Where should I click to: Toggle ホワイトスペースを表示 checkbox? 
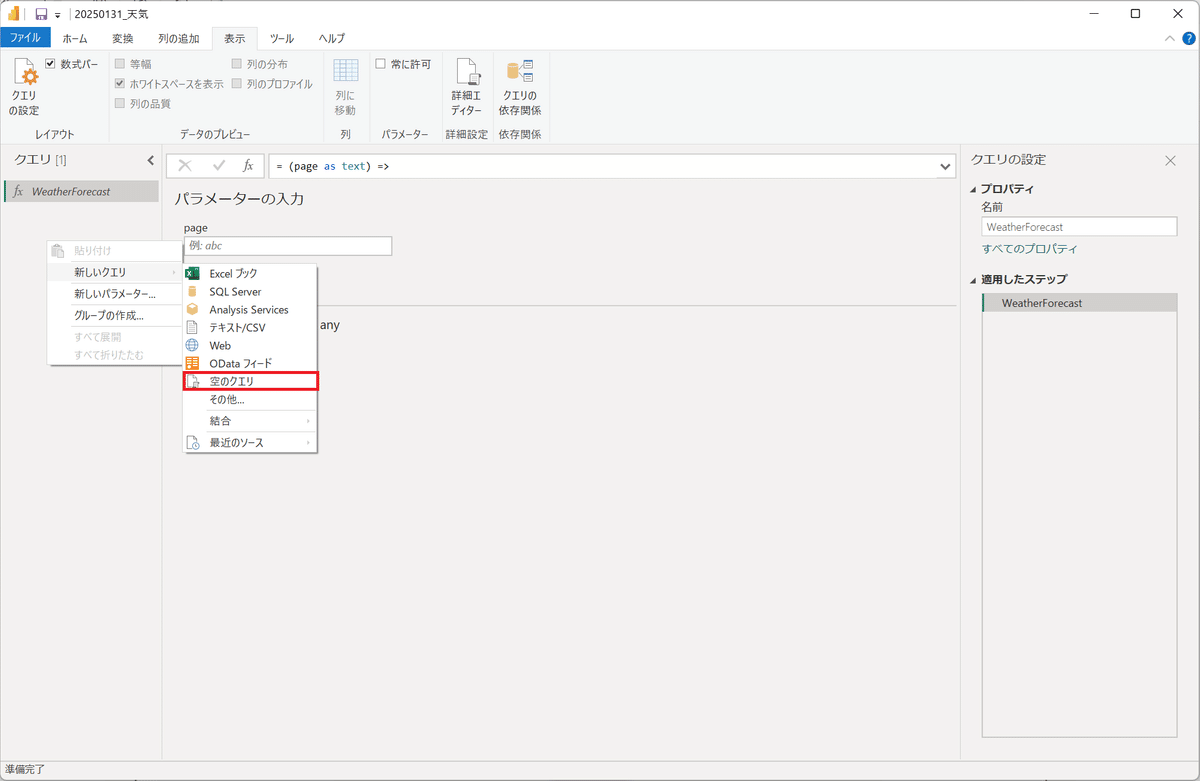(120, 83)
